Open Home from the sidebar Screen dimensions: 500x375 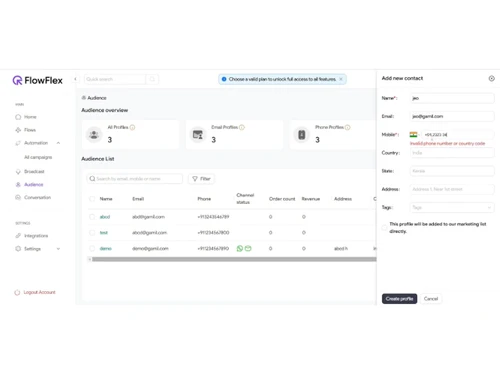point(30,117)
